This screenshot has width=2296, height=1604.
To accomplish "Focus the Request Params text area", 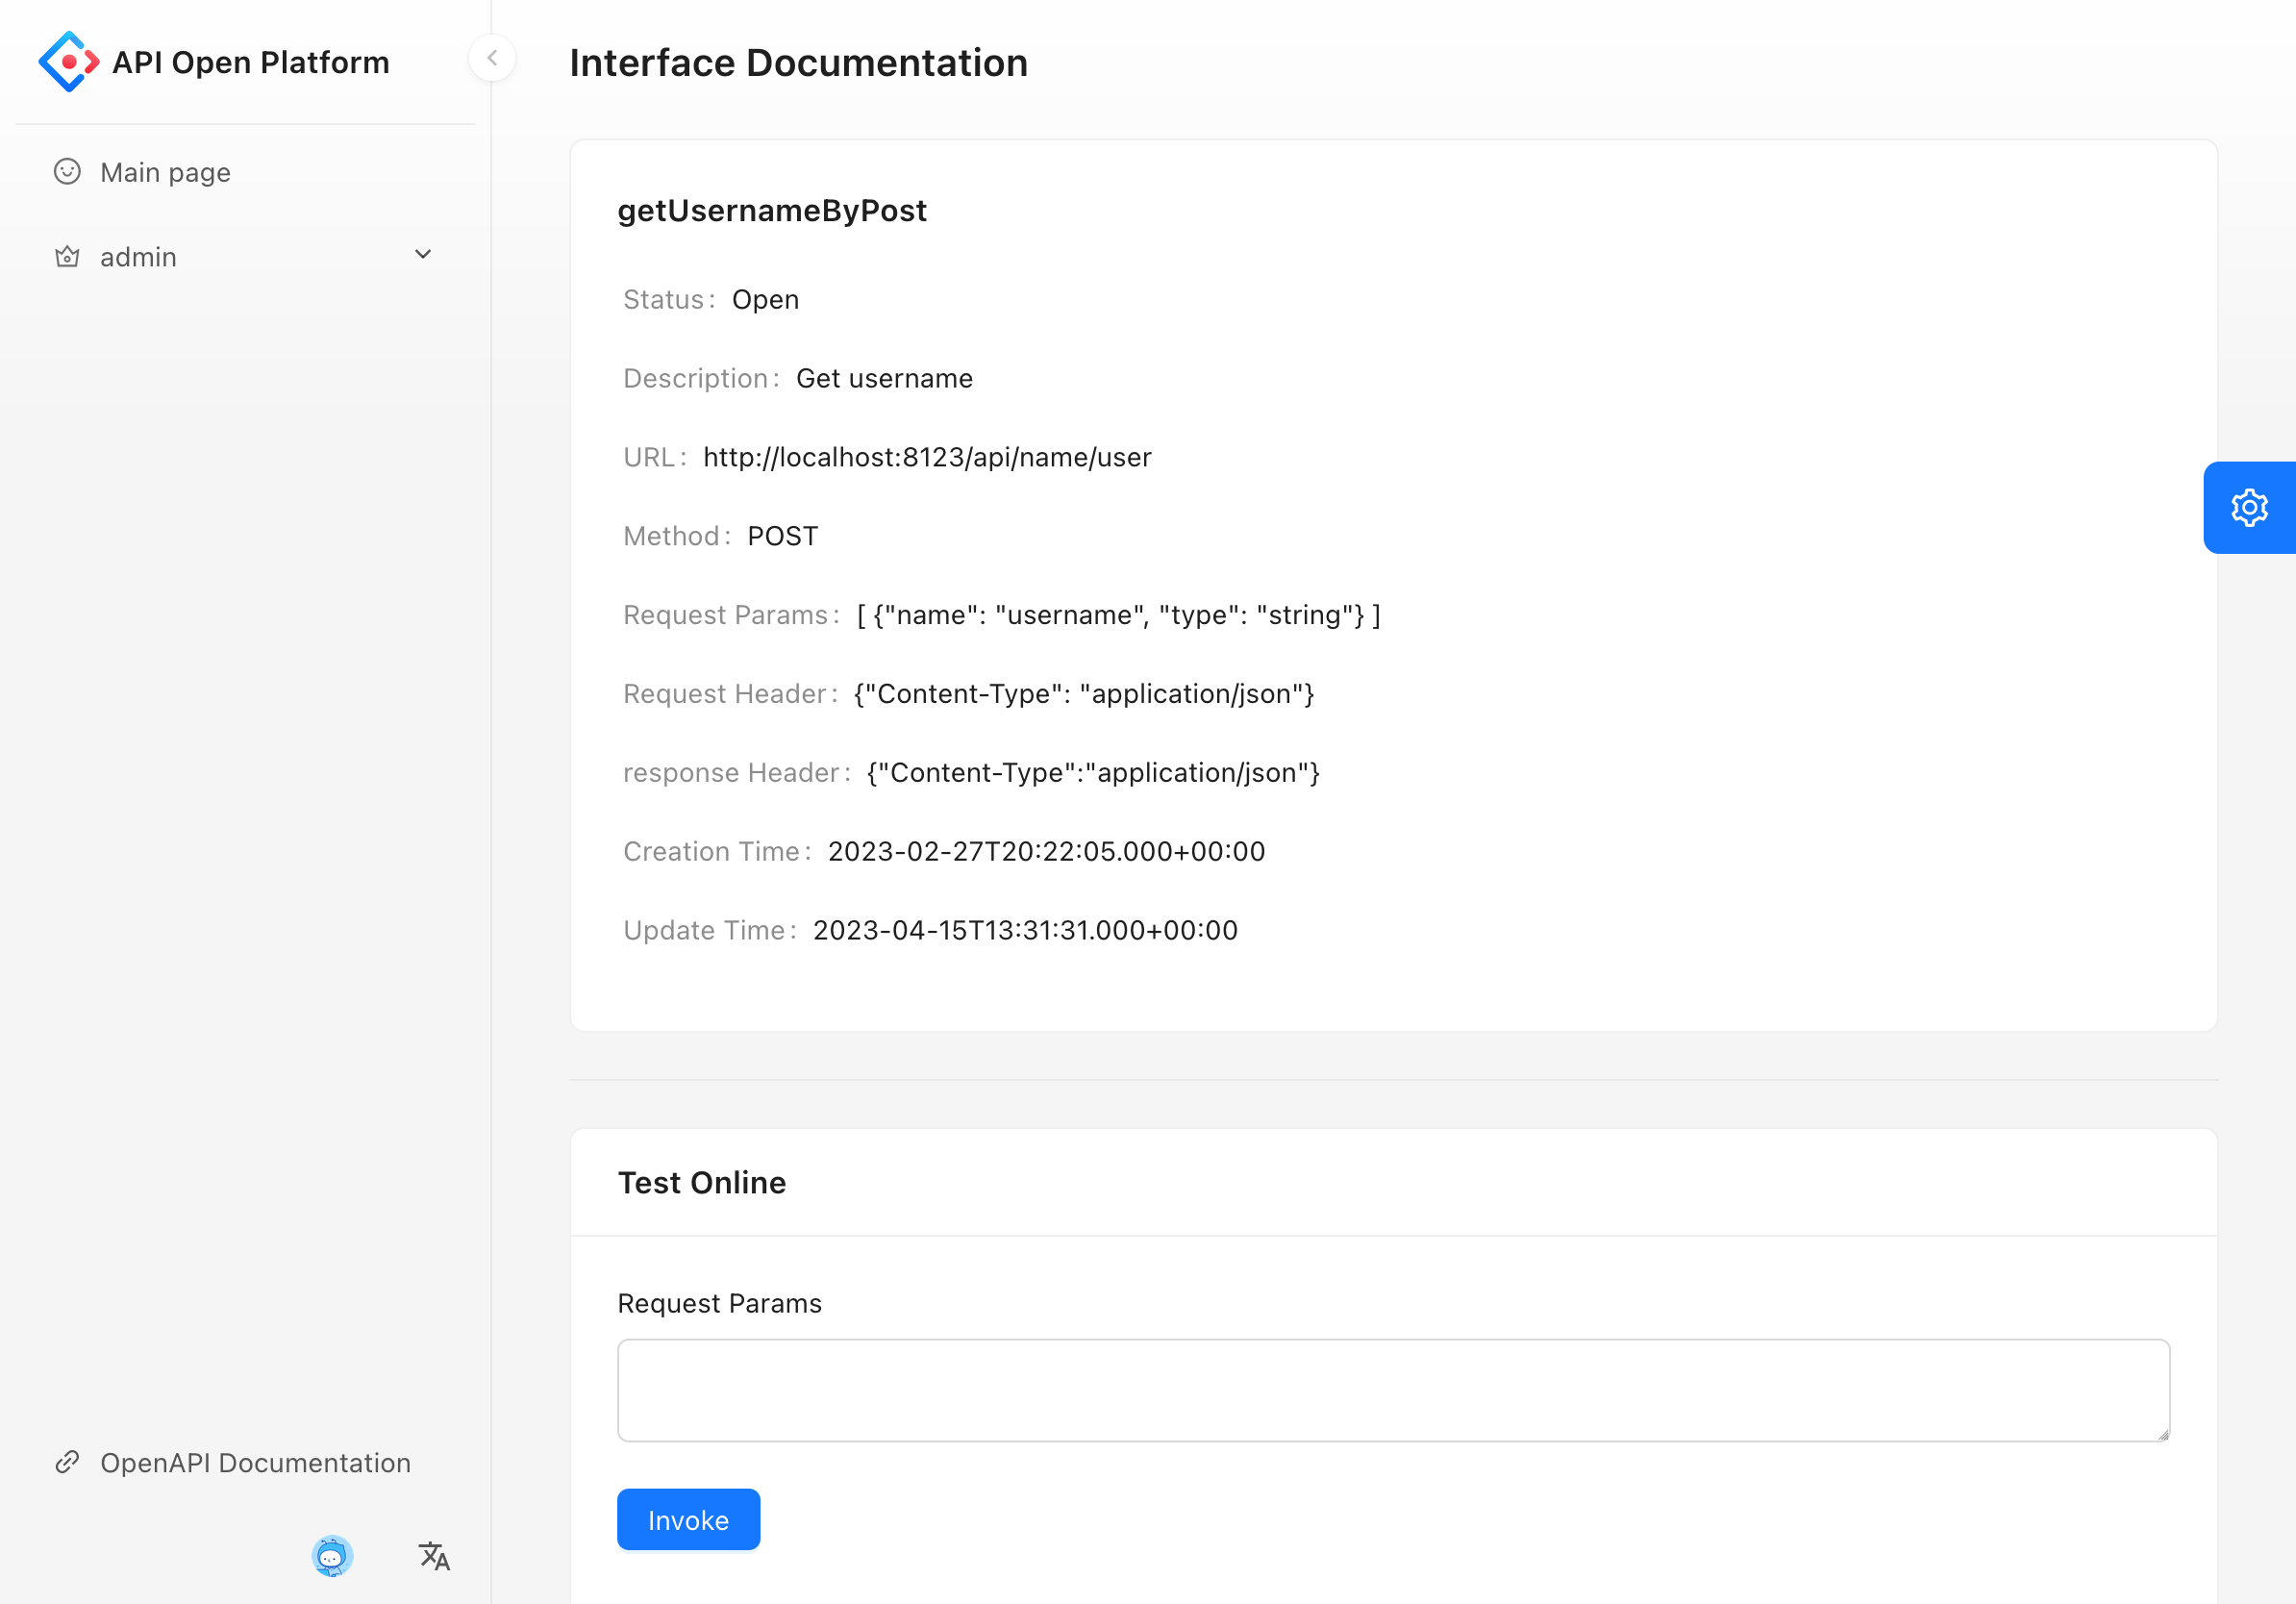I will pyautogui.click(x=1394, y=1391).
